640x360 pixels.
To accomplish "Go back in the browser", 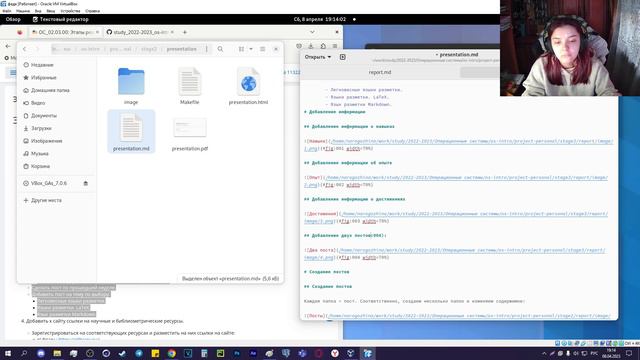I will [x=8, y=46].
